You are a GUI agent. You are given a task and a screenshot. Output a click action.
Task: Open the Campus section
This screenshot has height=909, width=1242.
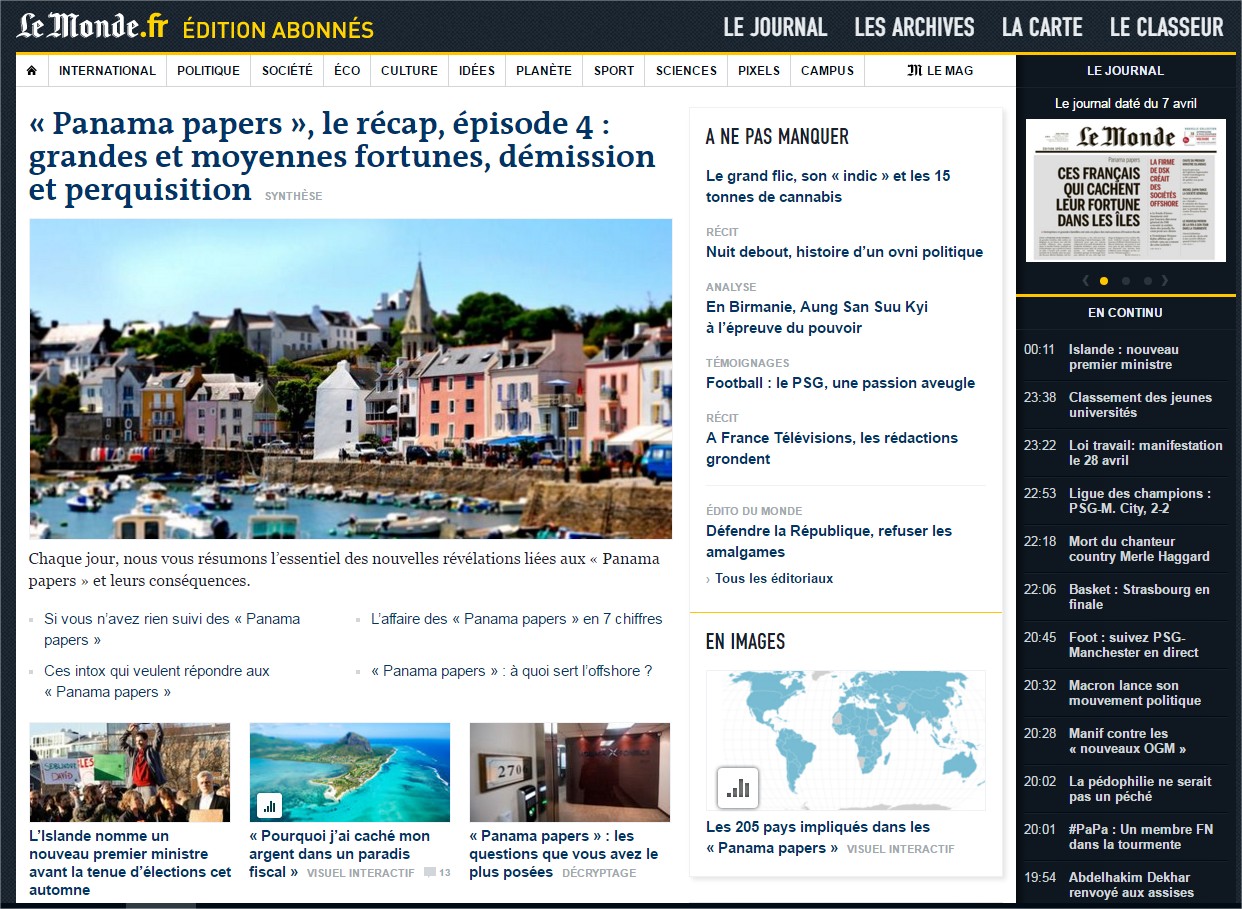point(828,70)
